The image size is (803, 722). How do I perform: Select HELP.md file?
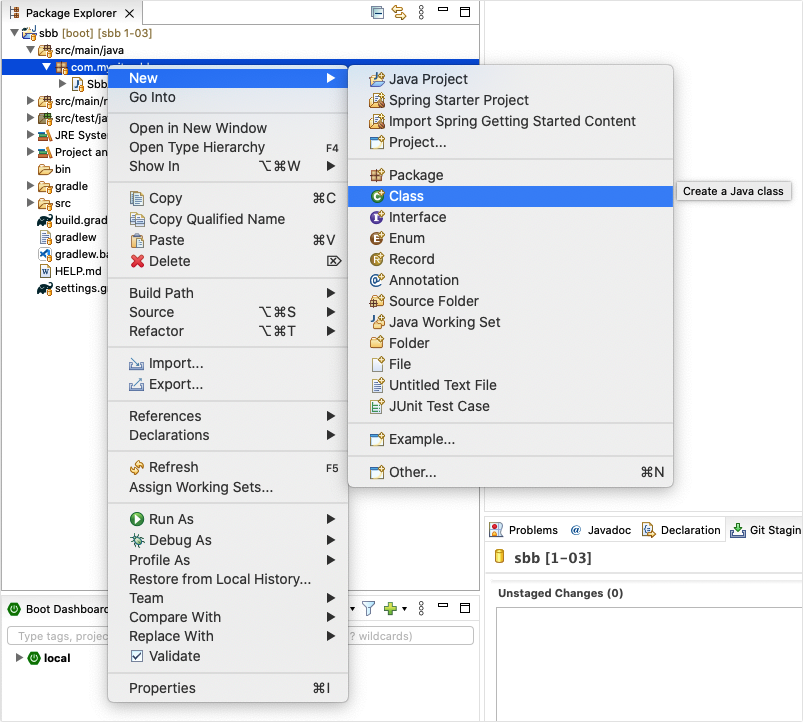point(71,271)
